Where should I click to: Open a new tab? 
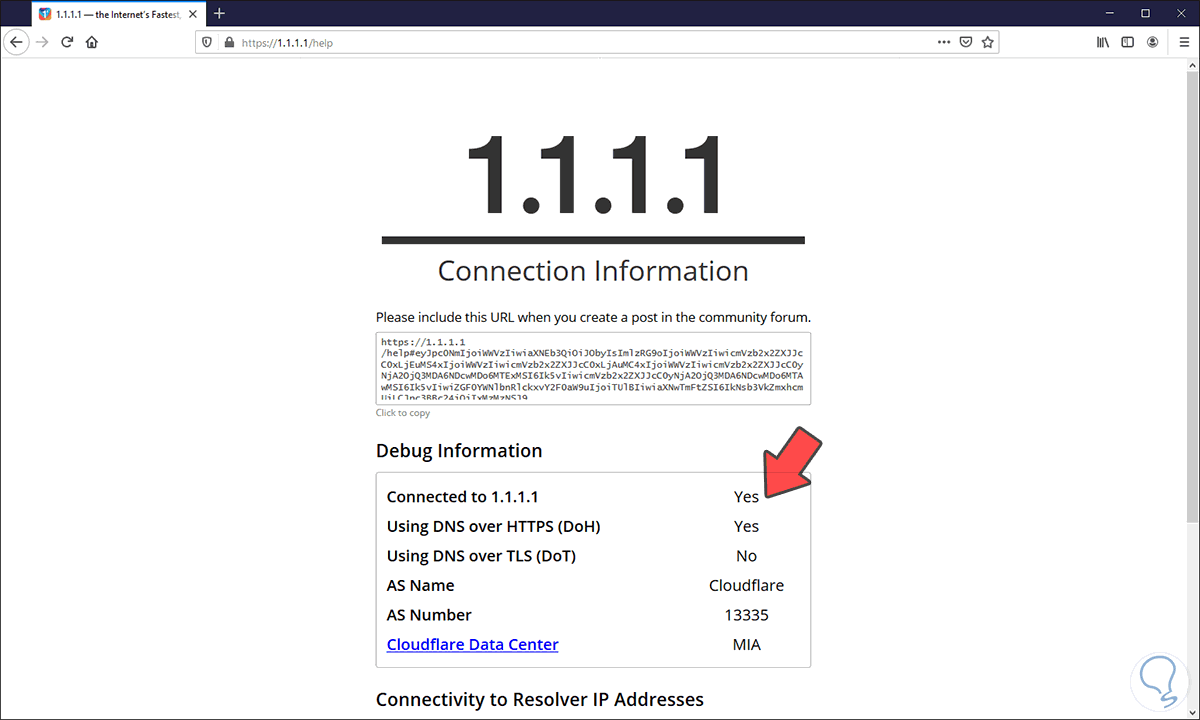pyautogui.click(x=220, y=13)
